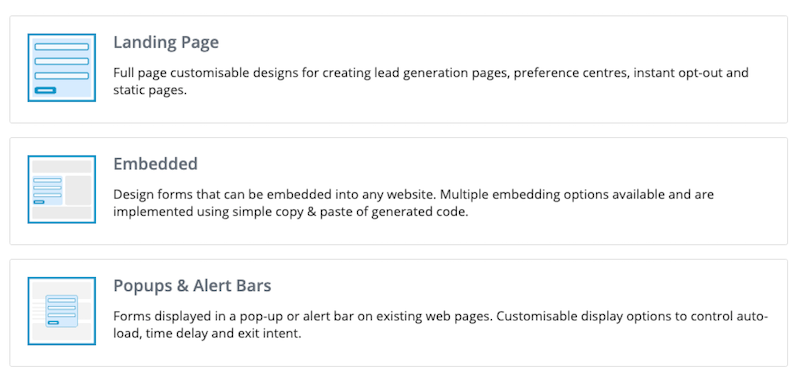Choose the Embedded form layout icon
This screenshot has height=384, width=800.
point(62,189)
